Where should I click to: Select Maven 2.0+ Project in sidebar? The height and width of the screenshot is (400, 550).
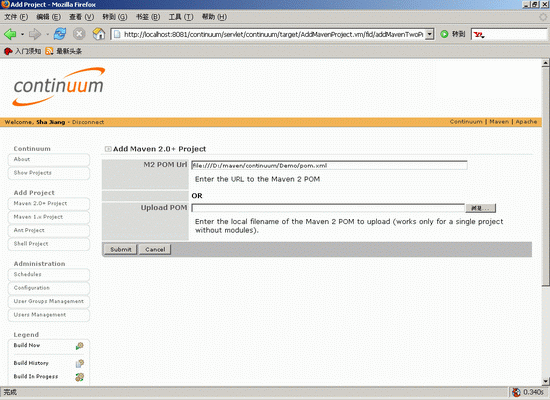pos(49,204)
